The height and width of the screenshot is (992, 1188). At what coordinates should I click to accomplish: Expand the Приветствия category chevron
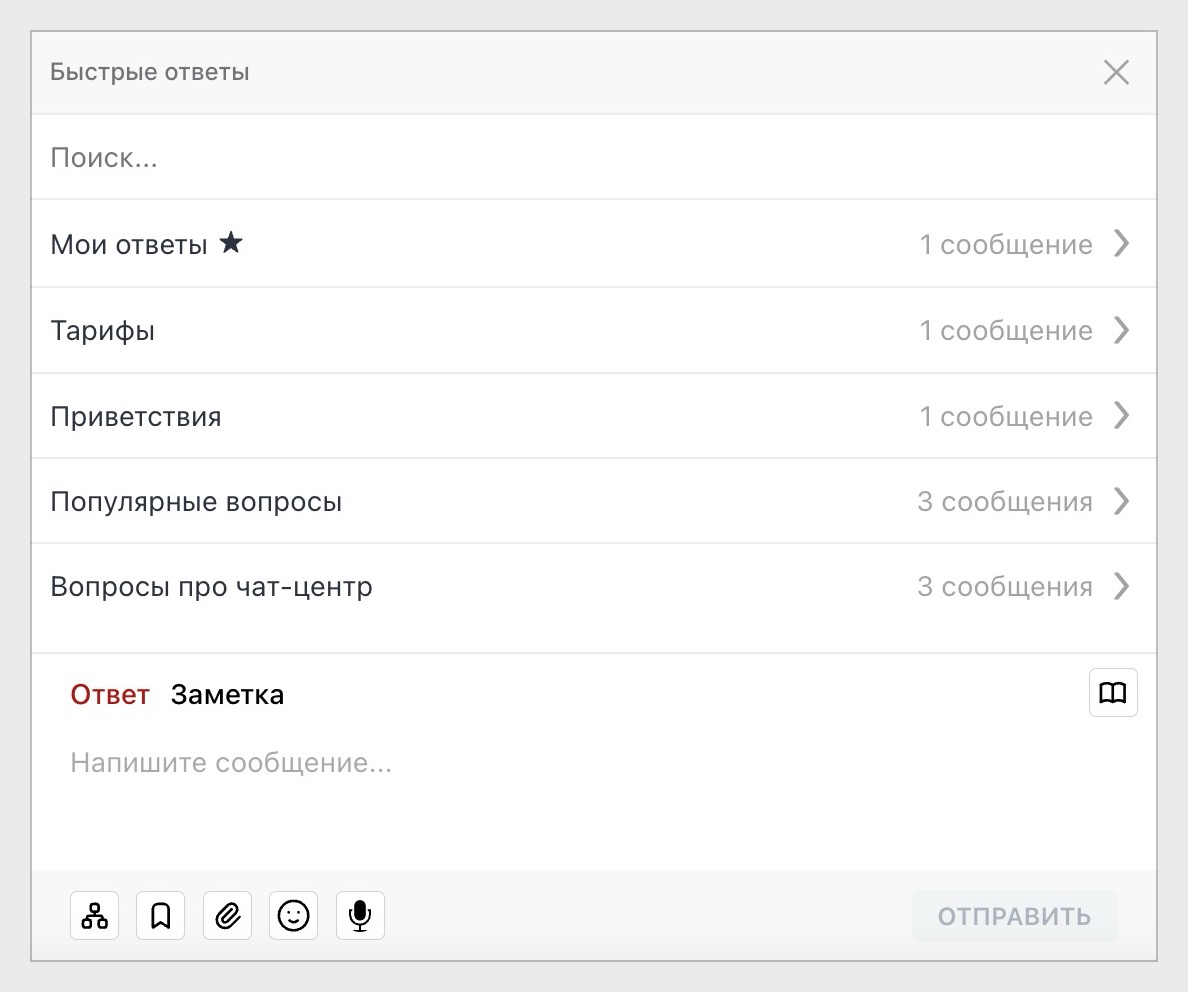pyautogui.click(x=1122, y=415)
